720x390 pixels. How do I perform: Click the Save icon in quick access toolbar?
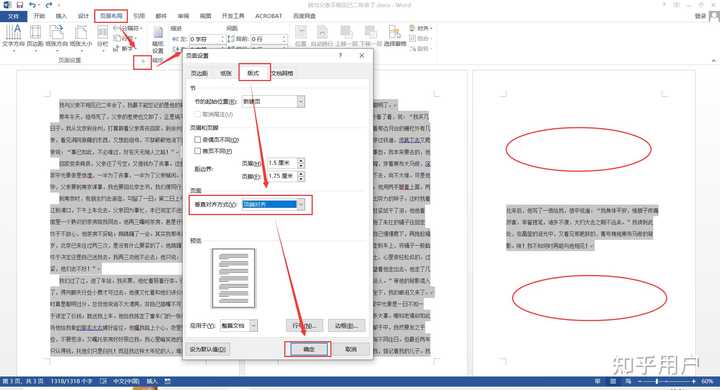(19, 5)
